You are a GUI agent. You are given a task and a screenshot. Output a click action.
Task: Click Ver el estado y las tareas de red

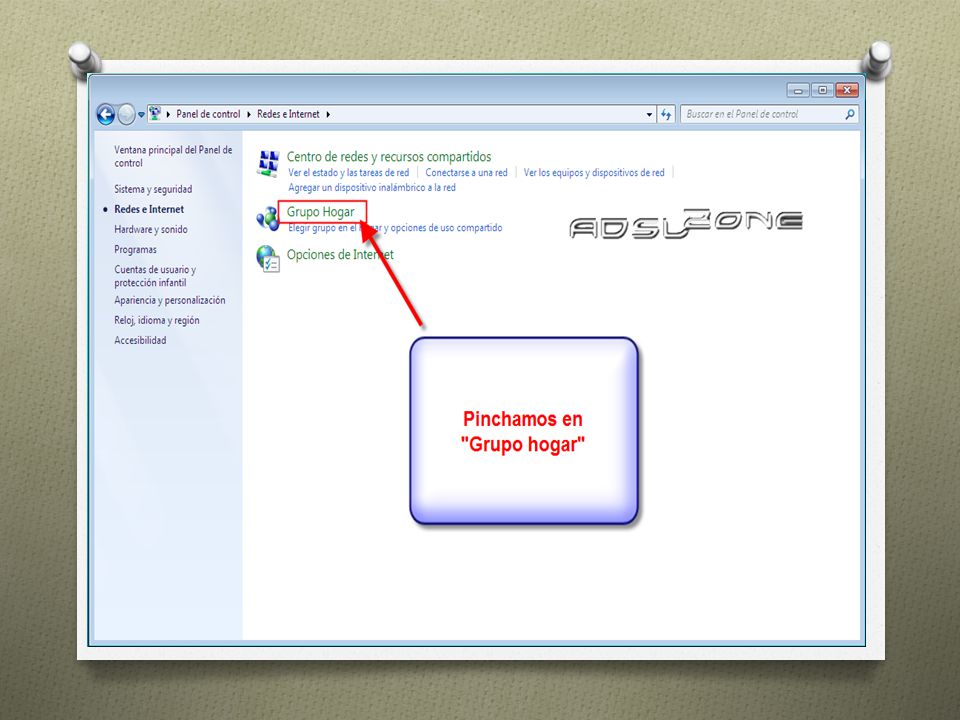348,173
